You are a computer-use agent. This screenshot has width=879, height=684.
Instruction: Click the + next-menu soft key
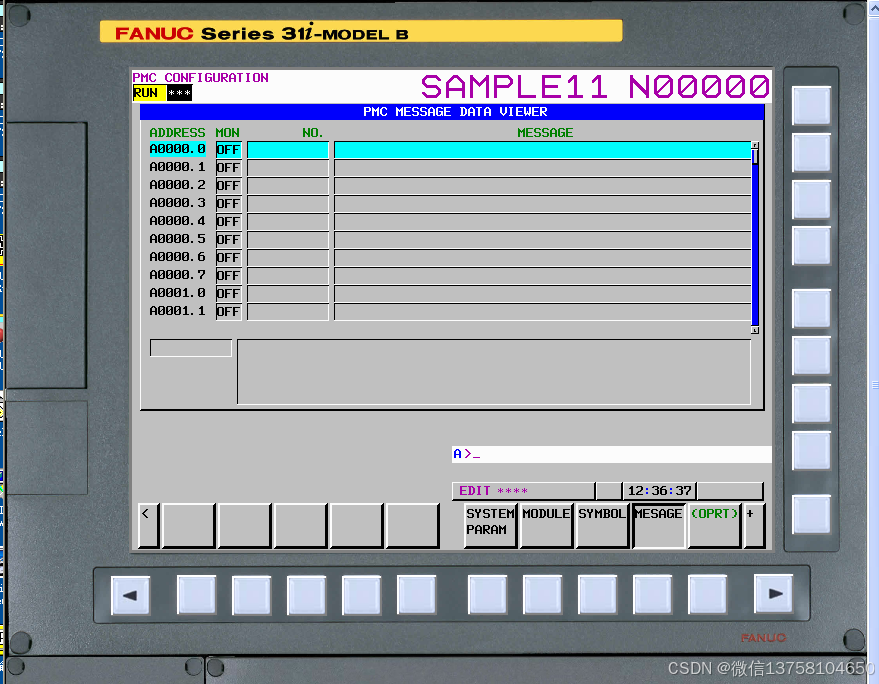753,525
